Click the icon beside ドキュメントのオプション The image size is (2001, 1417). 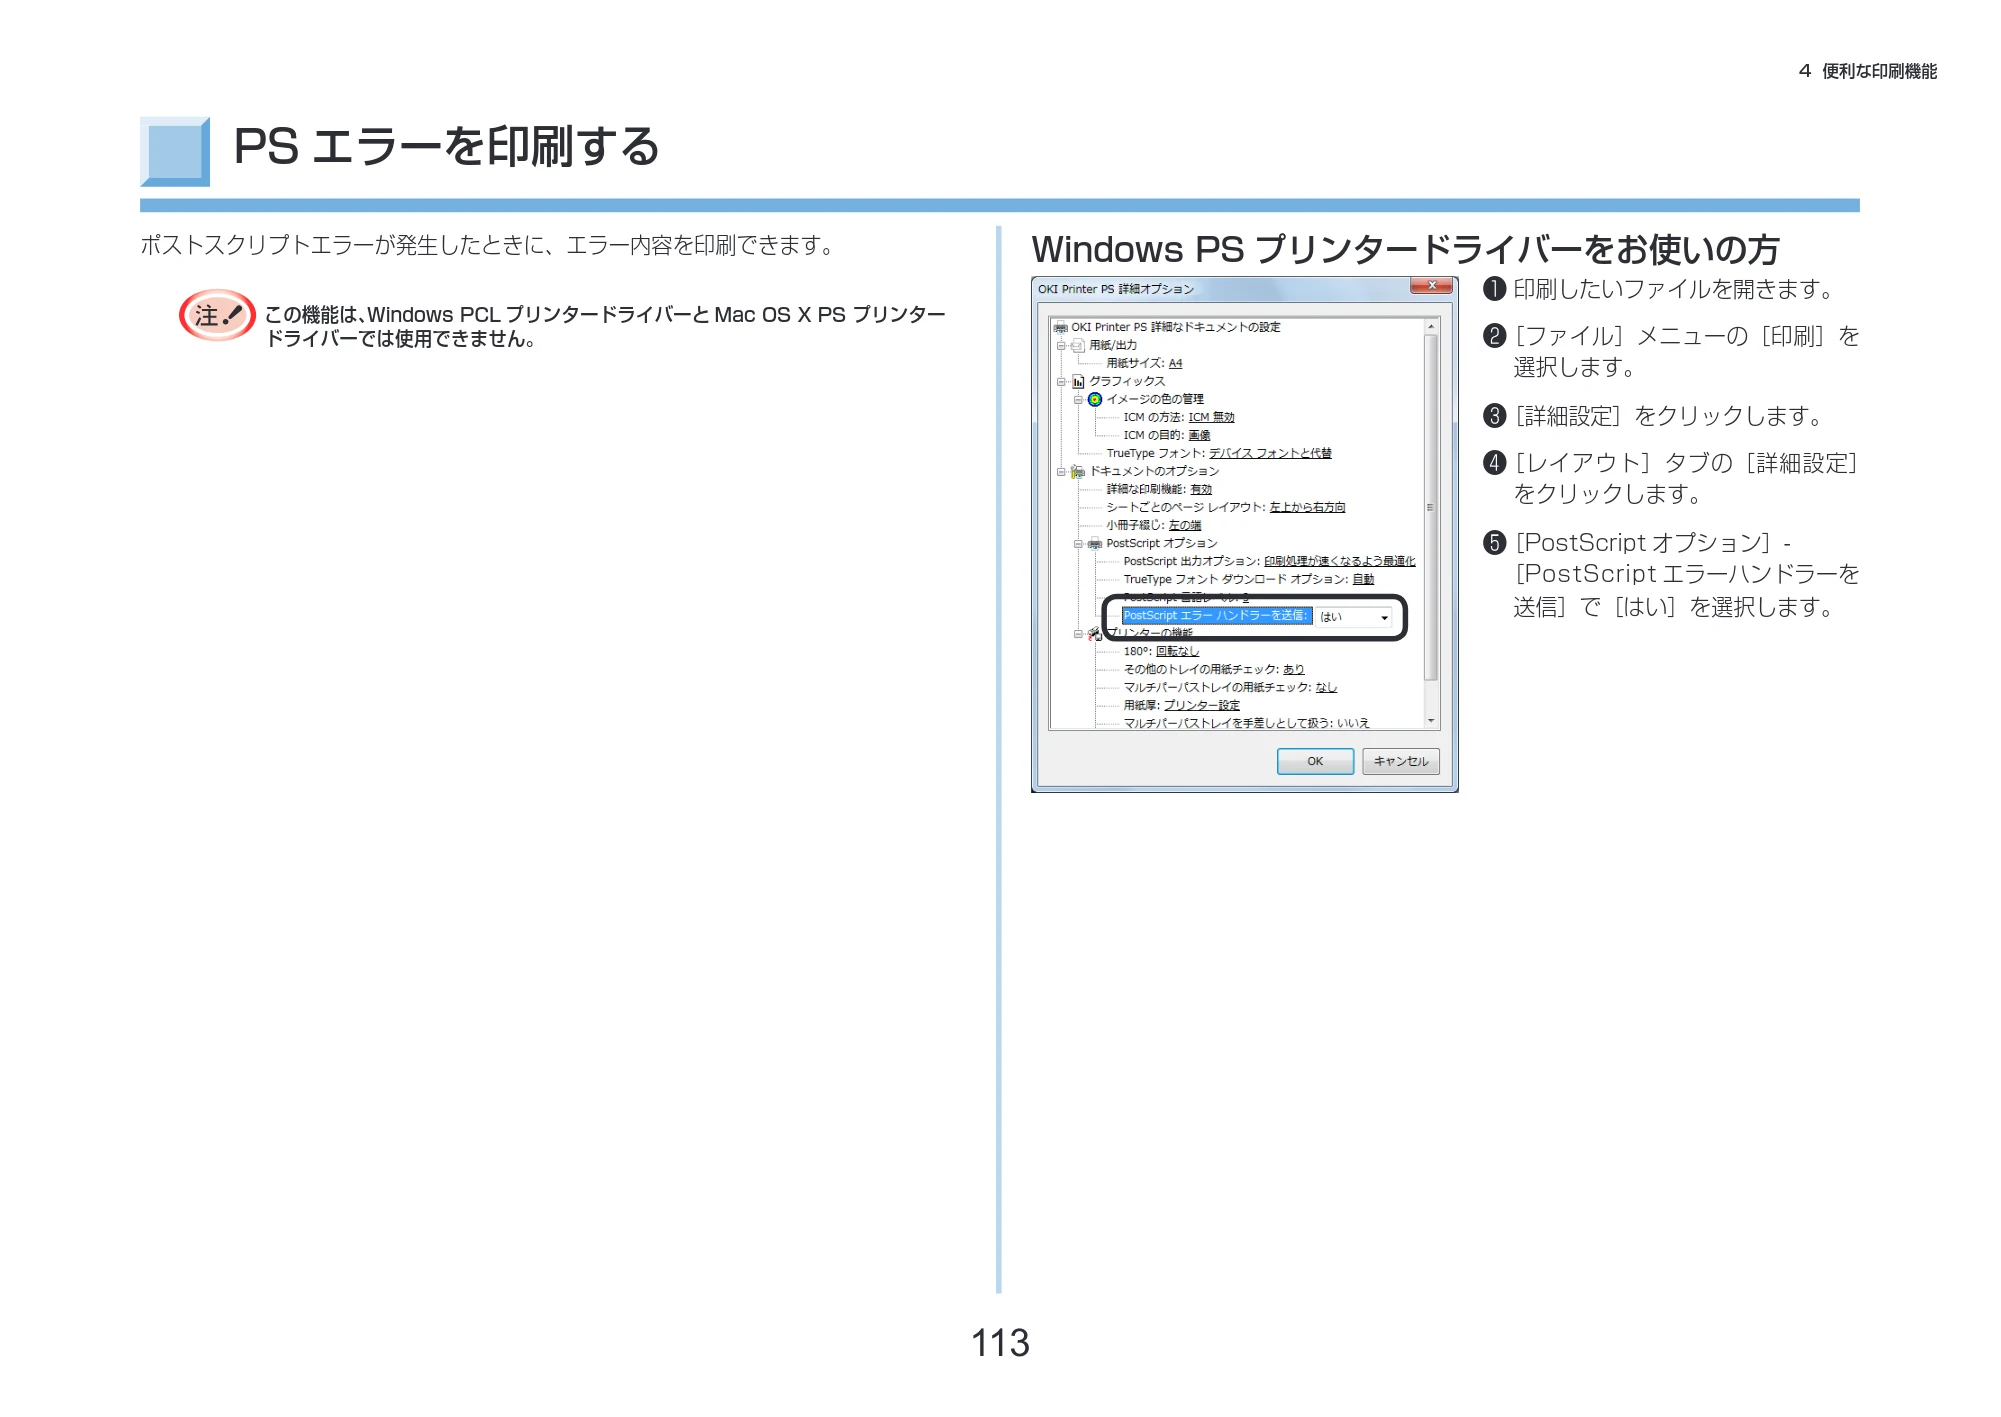1078,471
